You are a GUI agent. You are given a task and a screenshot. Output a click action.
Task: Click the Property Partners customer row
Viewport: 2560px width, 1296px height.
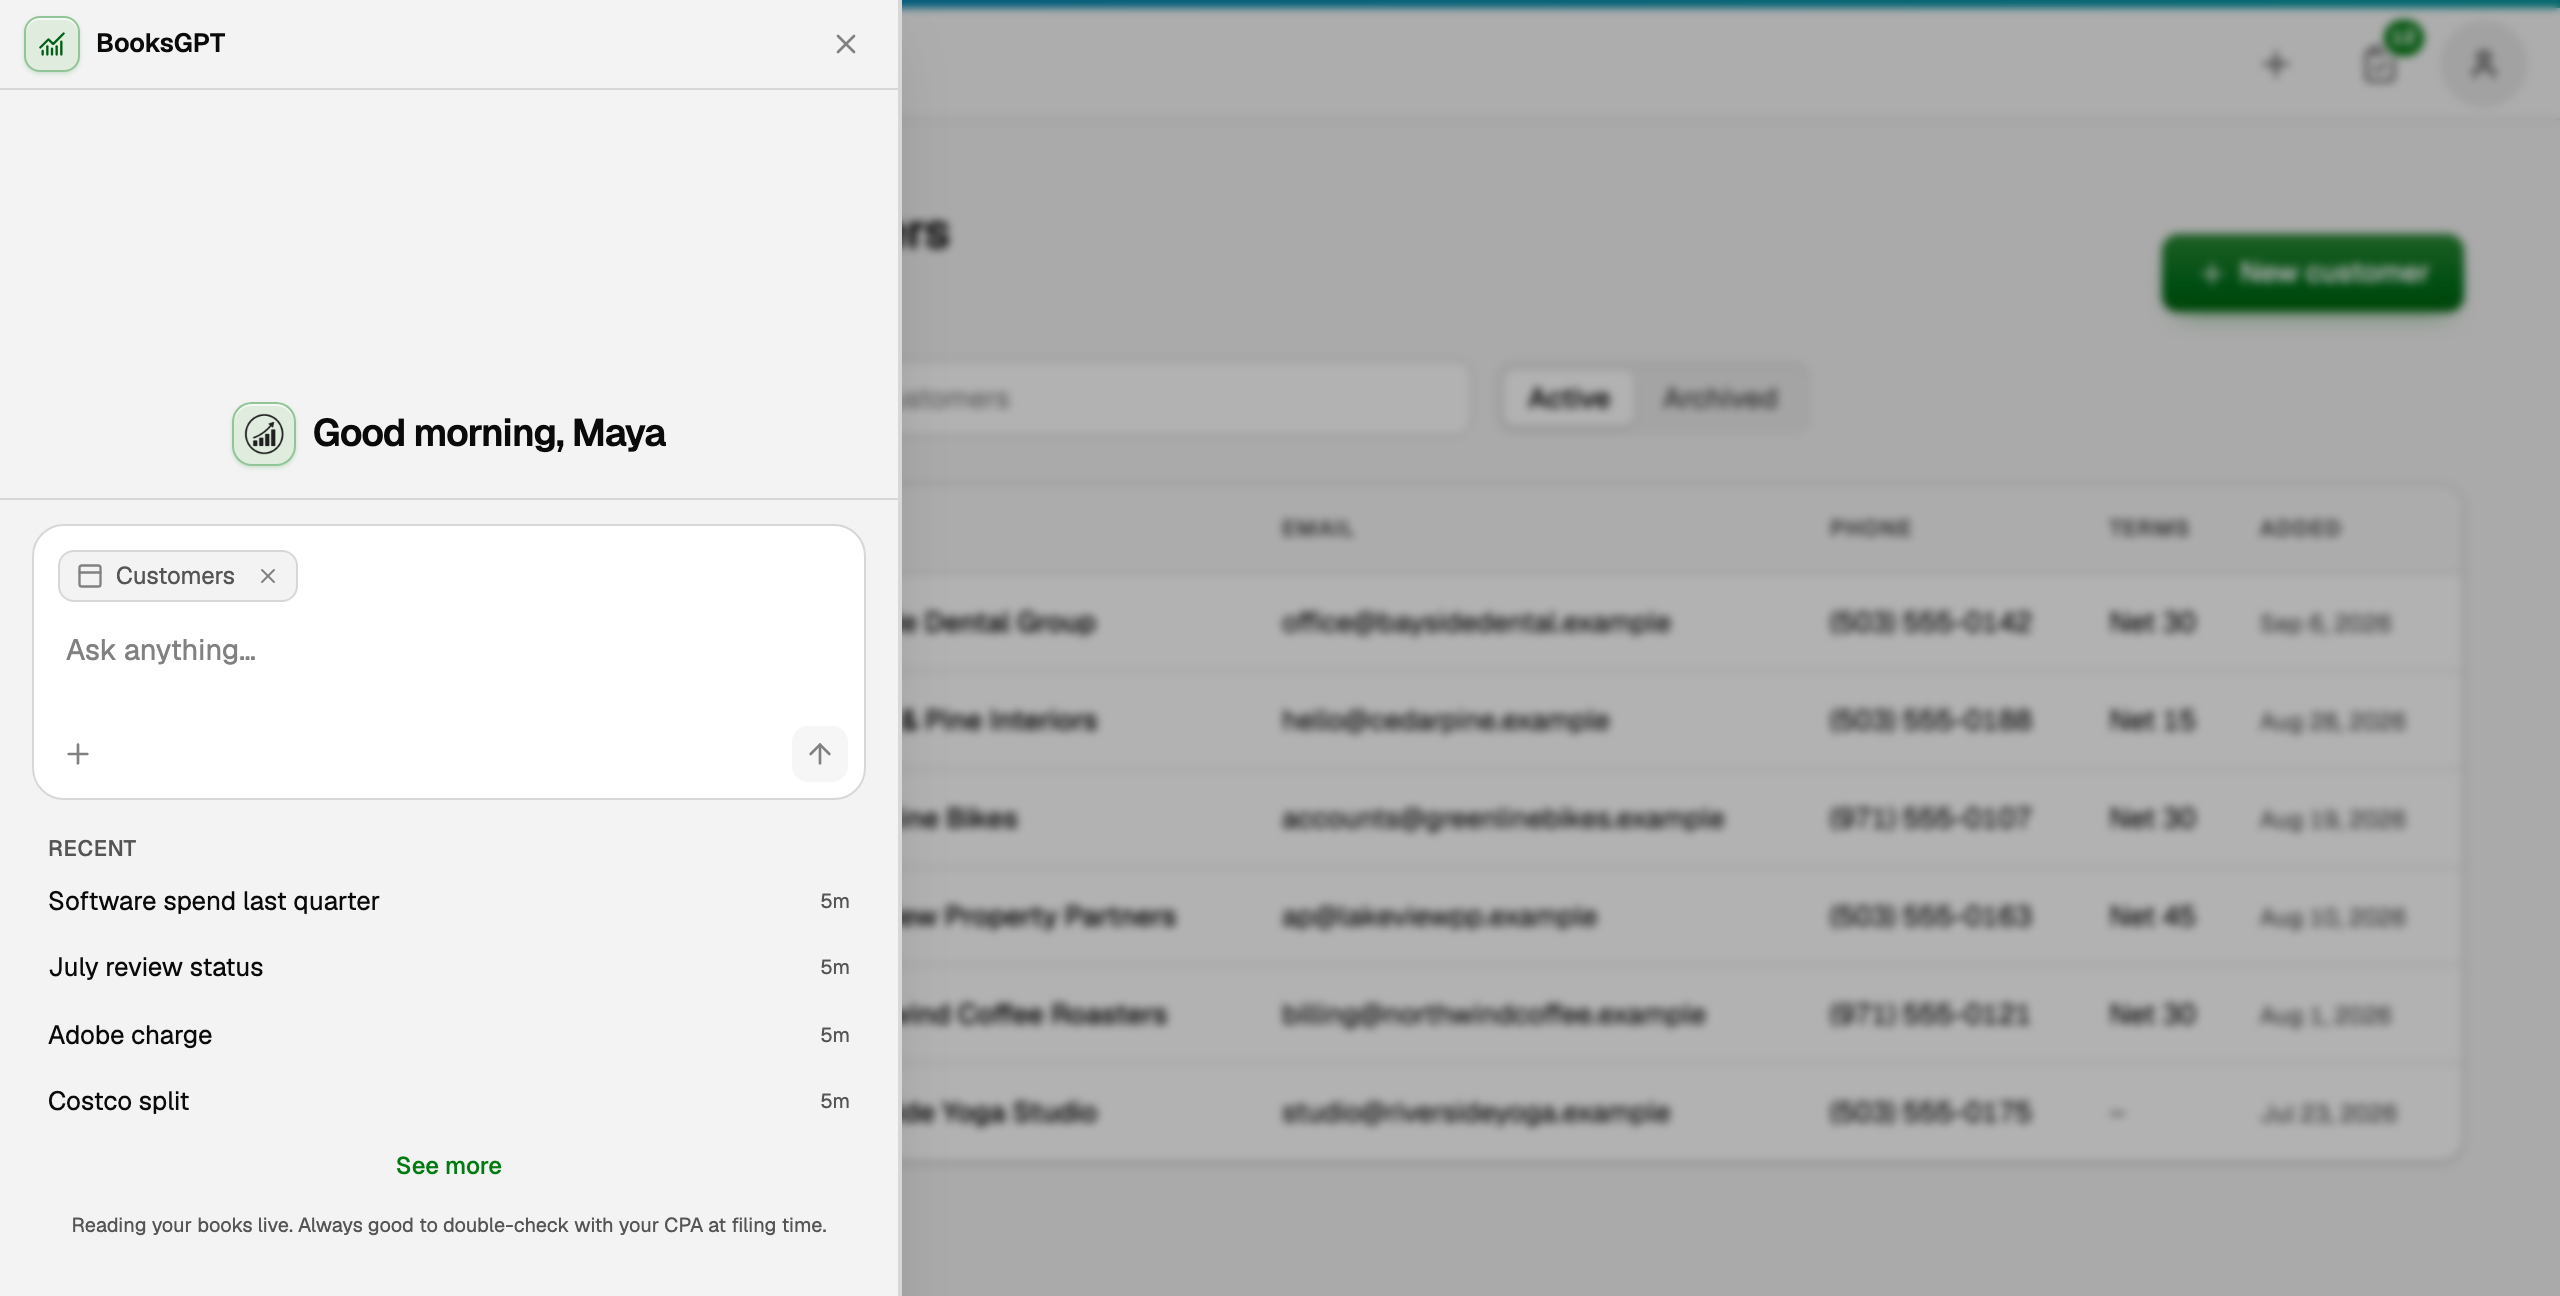click(1680, 916)
